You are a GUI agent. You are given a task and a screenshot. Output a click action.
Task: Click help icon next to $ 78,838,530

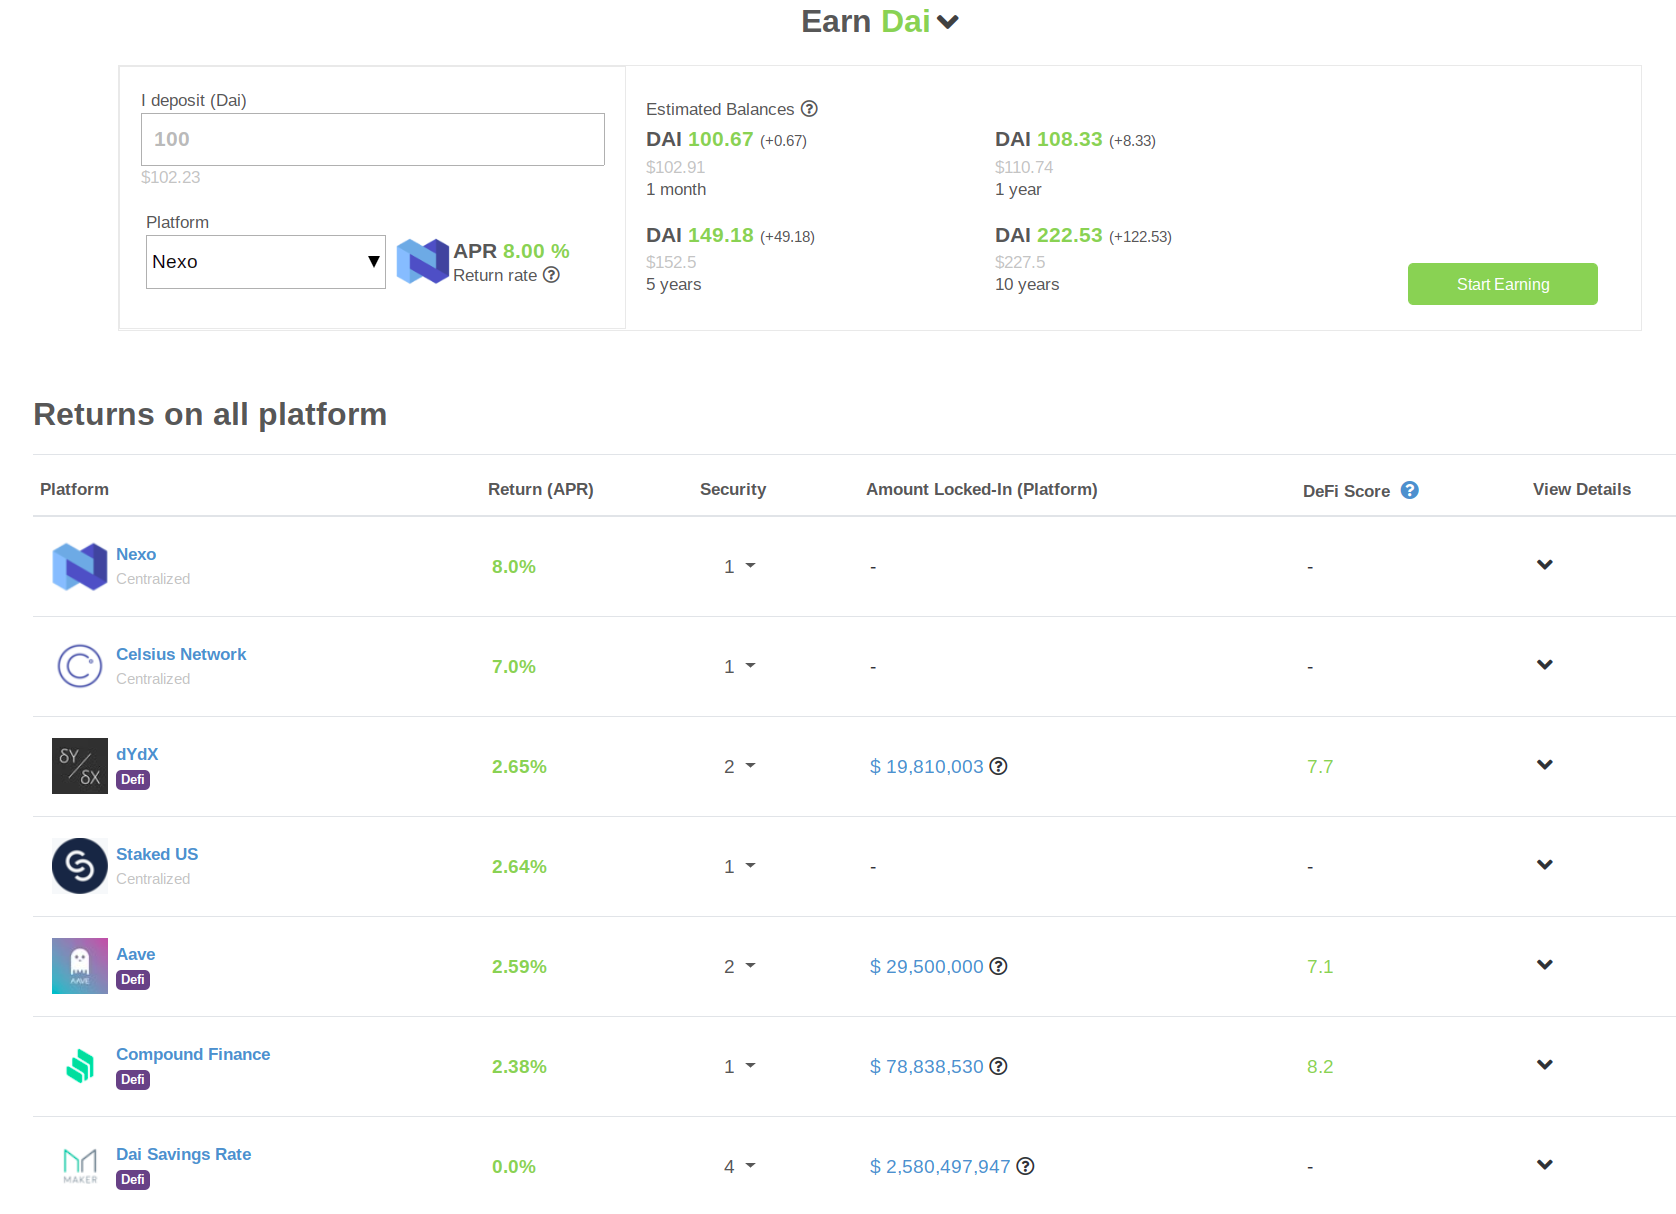pyautogui.click(x=998, y=1066)
